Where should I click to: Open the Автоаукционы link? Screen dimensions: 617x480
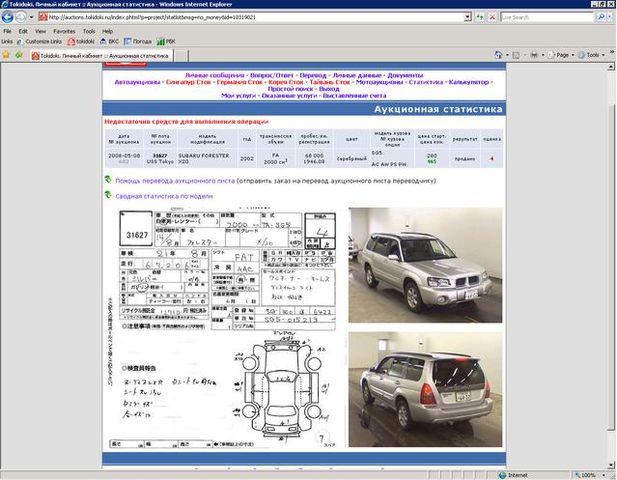coord(137,82)
